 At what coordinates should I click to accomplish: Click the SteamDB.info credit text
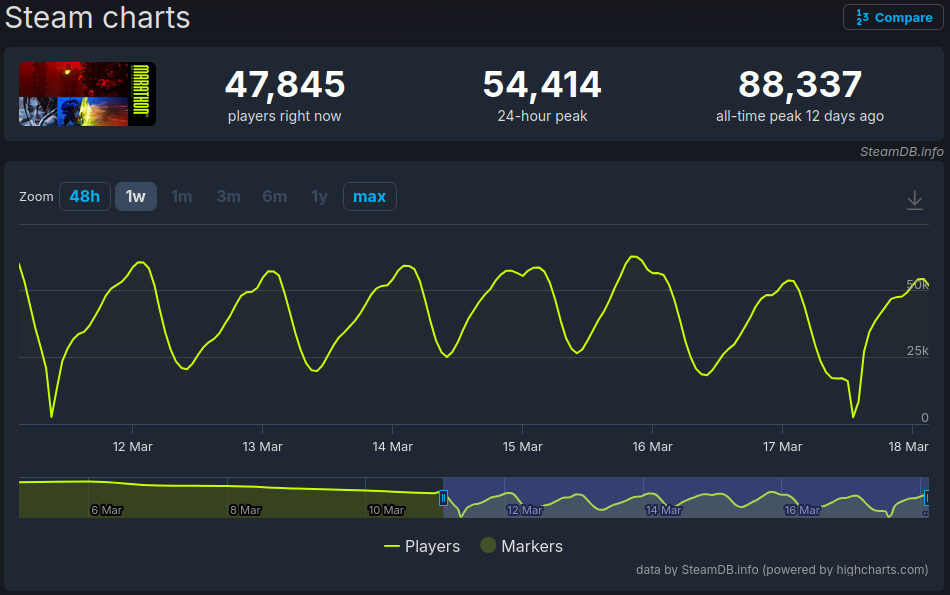pos(902,151)
